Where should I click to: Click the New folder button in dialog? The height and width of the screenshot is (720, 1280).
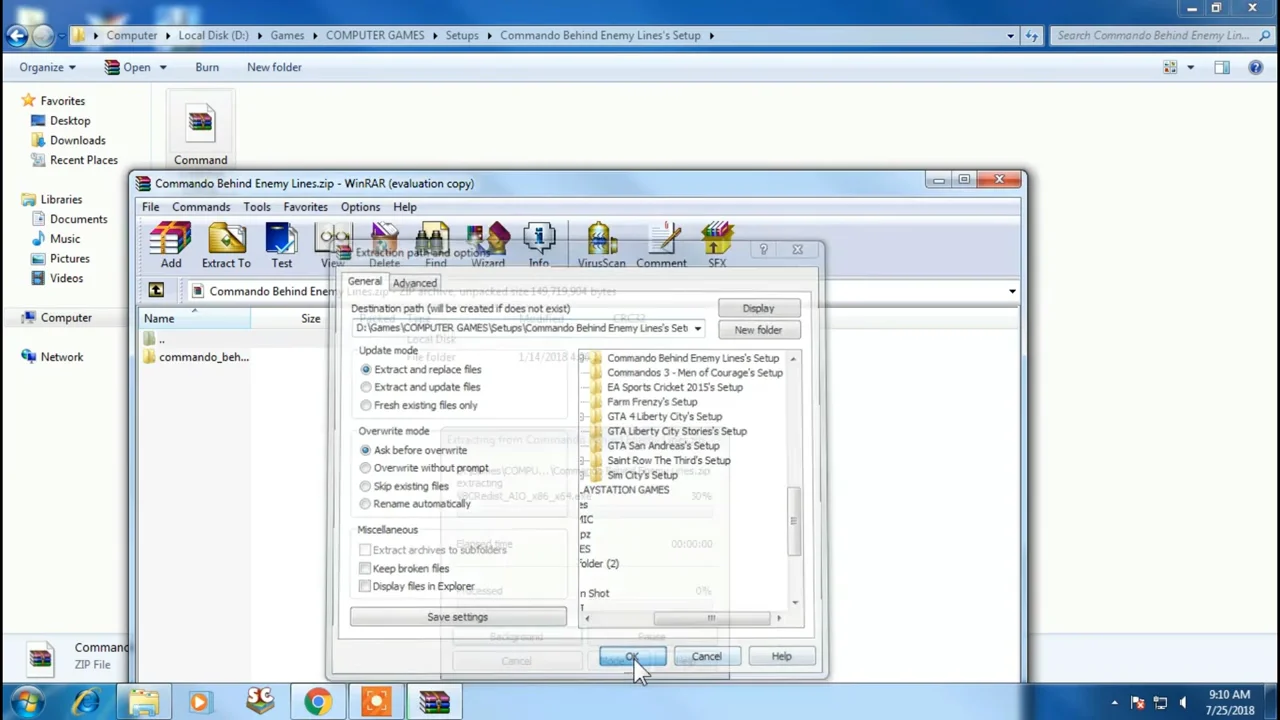[x=758, y=330]
